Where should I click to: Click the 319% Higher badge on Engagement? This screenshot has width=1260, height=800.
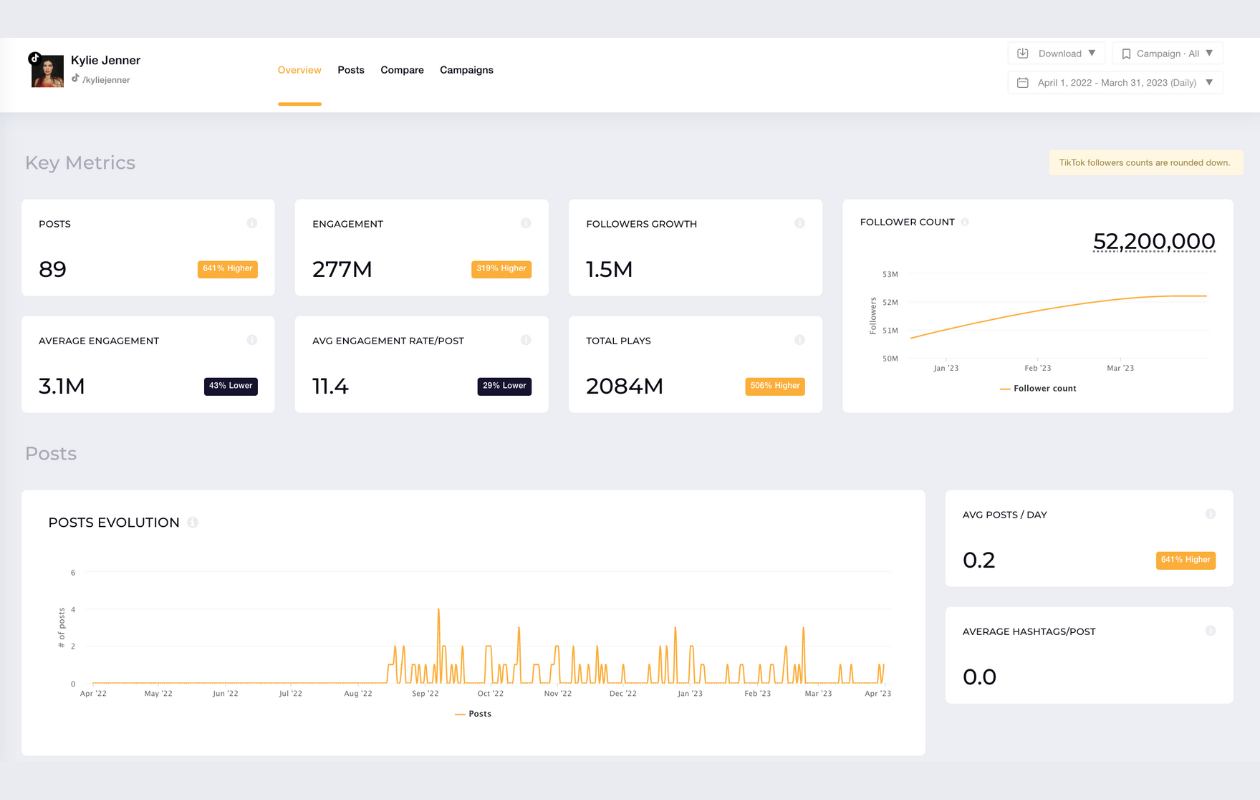[x=501, y=269]
